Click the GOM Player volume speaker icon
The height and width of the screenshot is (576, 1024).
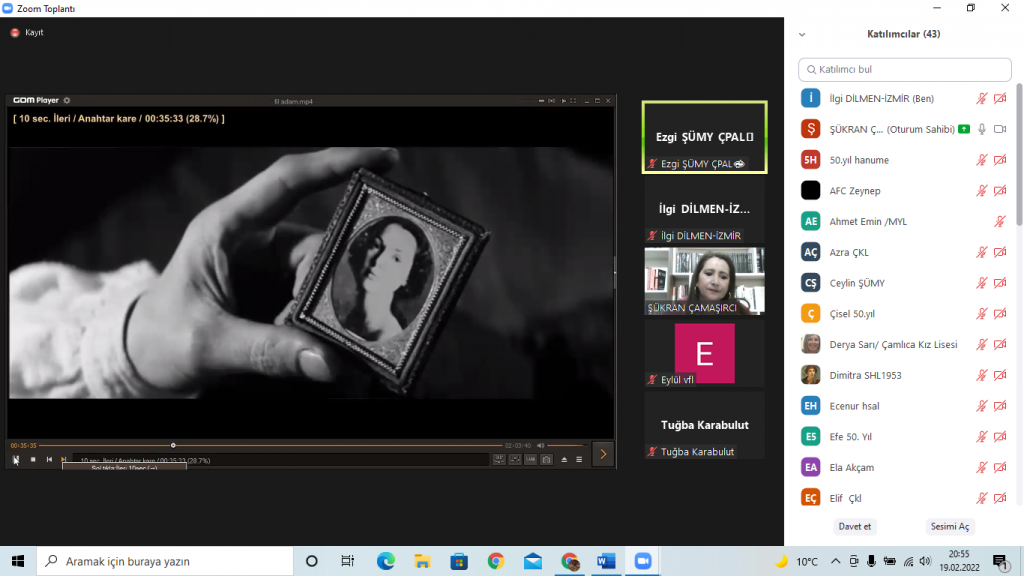click(540, 445)
